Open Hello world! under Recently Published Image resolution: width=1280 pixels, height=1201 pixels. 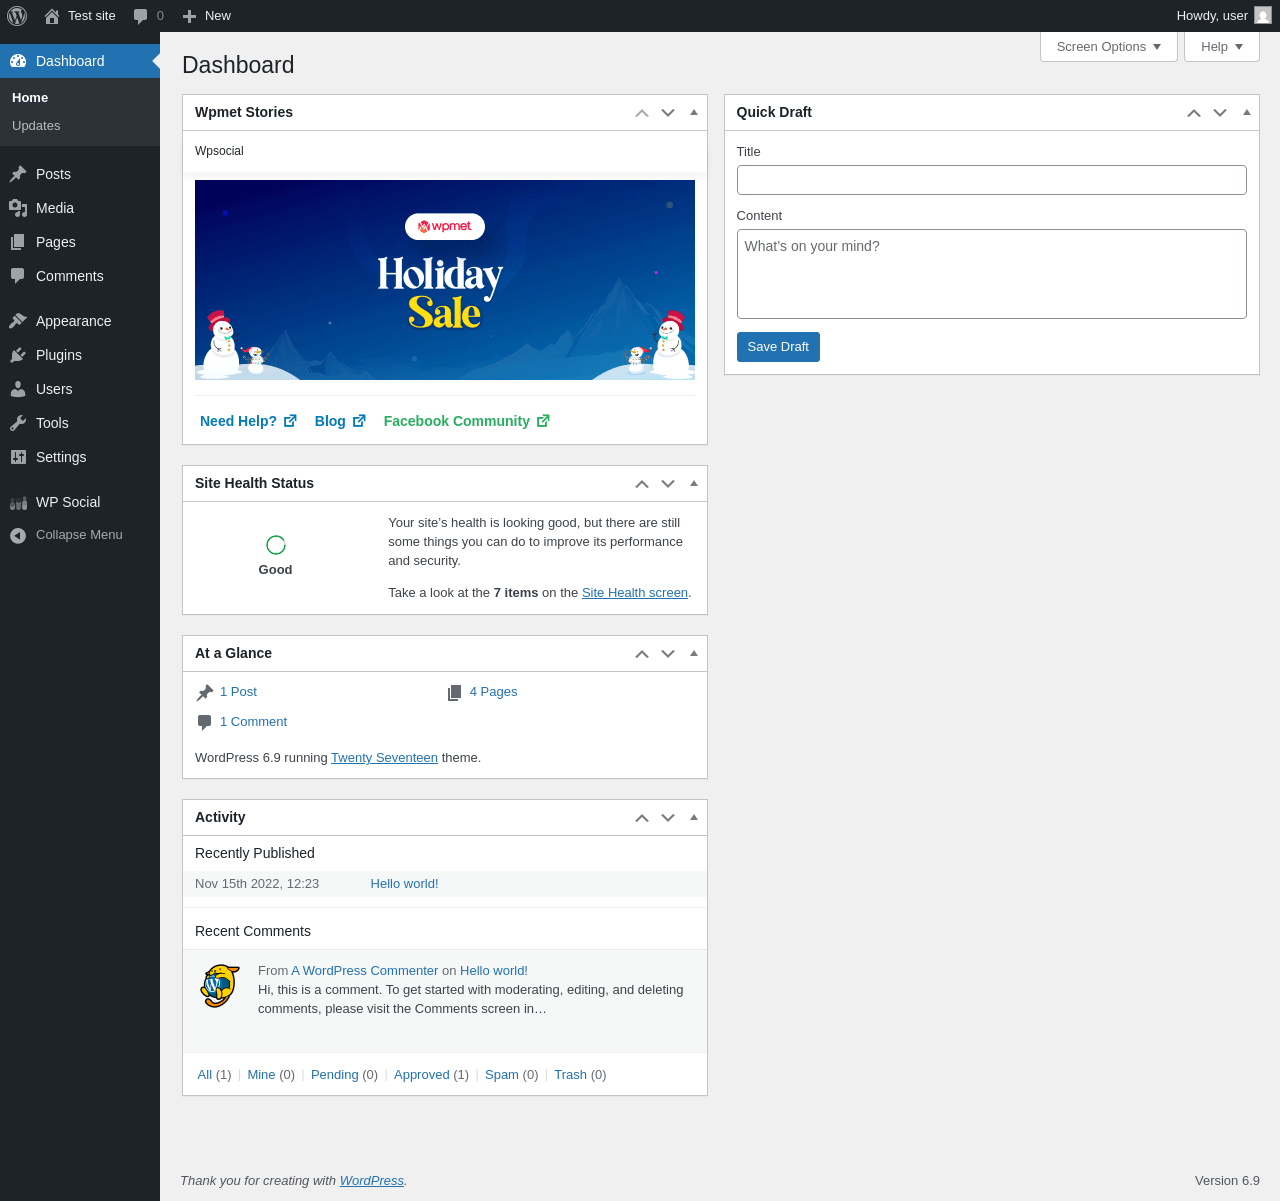click(x=404, y=884)
